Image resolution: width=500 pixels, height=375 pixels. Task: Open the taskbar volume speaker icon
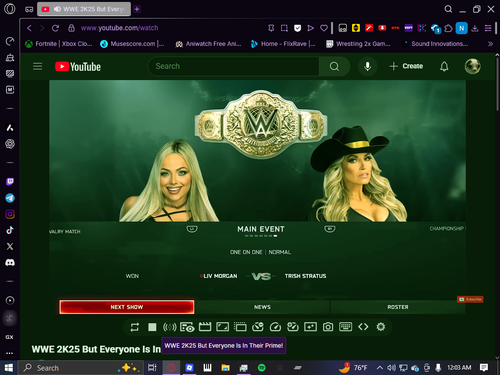click(x=391, y=368)
